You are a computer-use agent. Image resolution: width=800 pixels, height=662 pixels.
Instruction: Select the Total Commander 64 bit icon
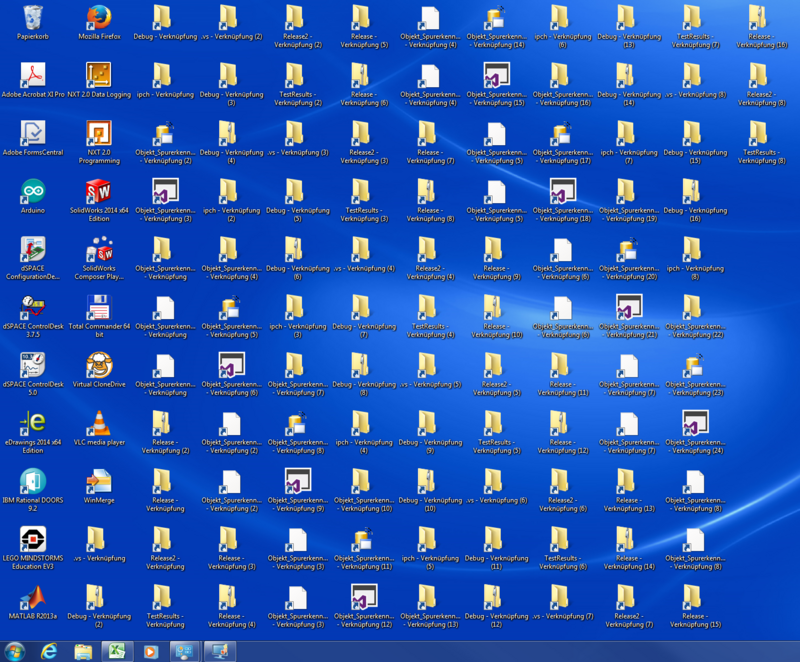(98, 308)
